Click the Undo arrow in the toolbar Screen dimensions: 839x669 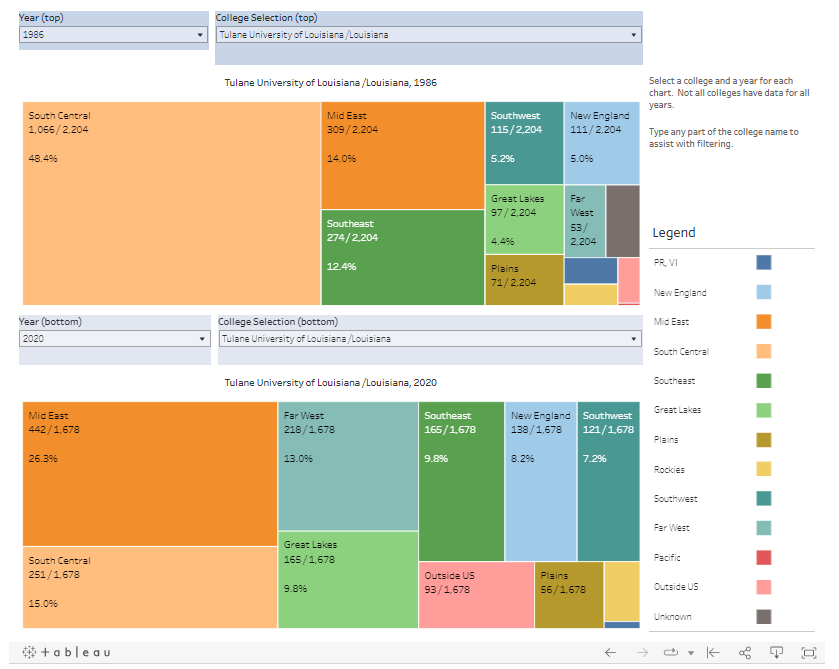coord(610,652)
